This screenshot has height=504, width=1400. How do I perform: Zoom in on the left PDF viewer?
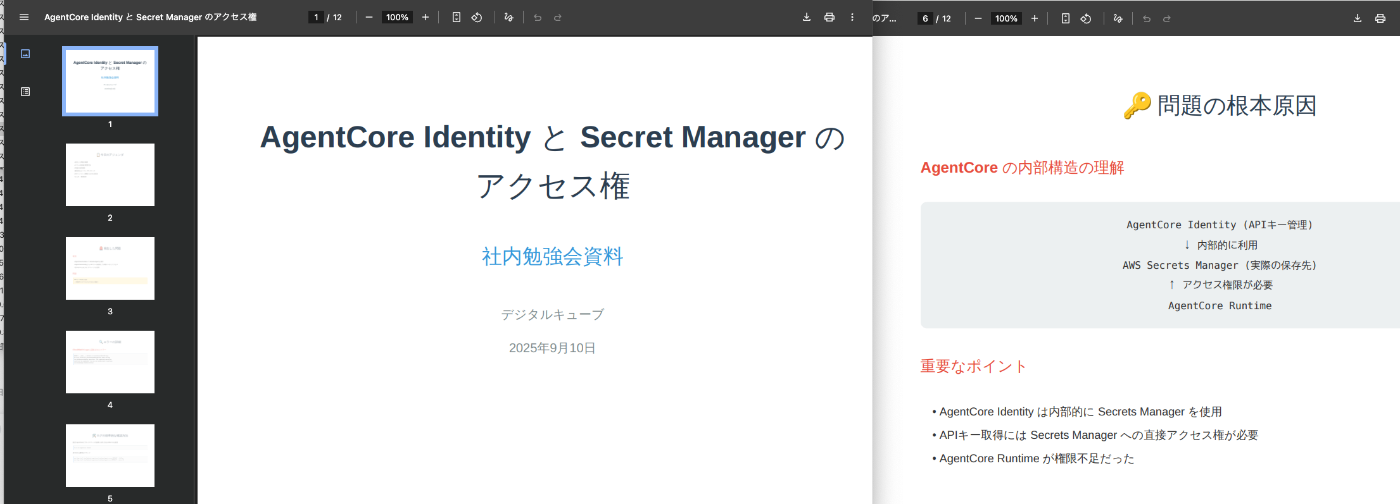(x=425, y=17)
